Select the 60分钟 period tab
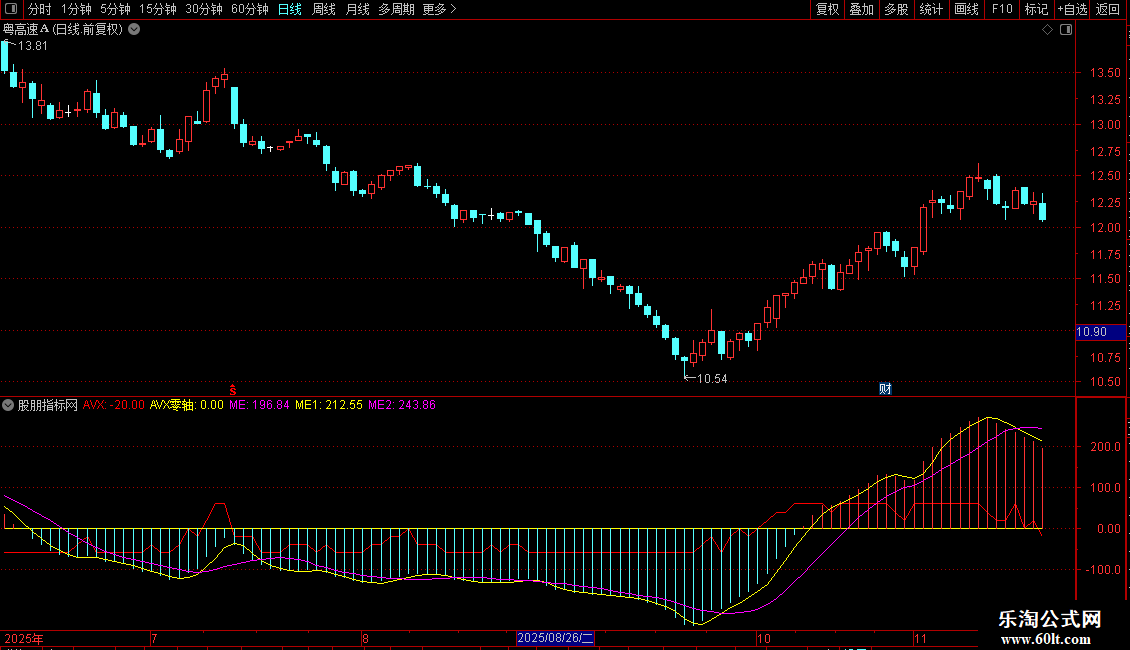This screenshot has height=650, width=1130. point(249,9)
